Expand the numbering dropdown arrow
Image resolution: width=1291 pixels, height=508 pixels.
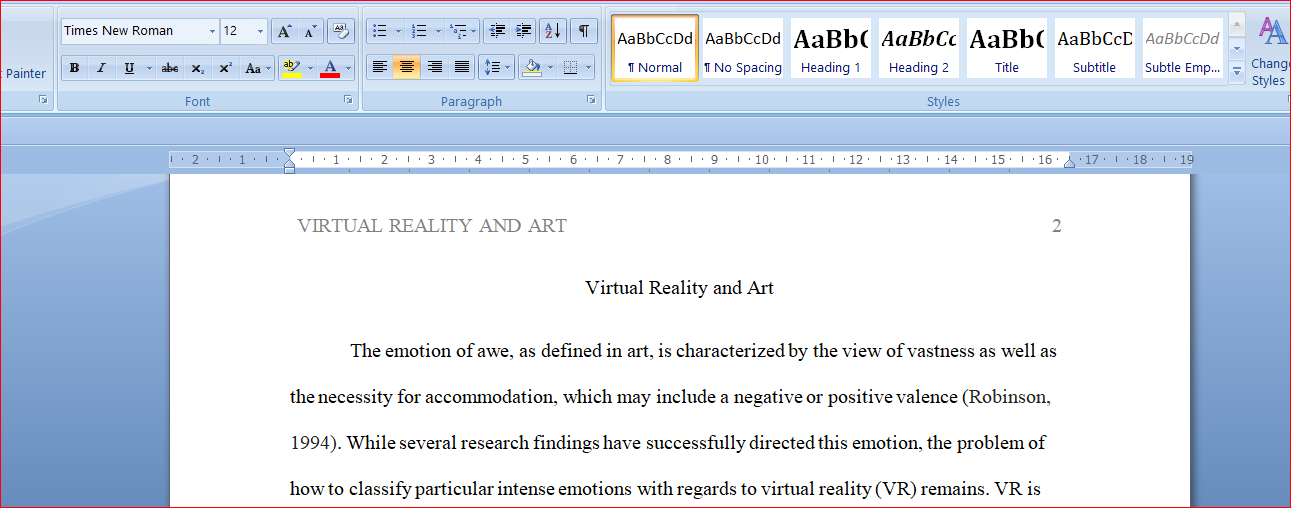point(437,31)
